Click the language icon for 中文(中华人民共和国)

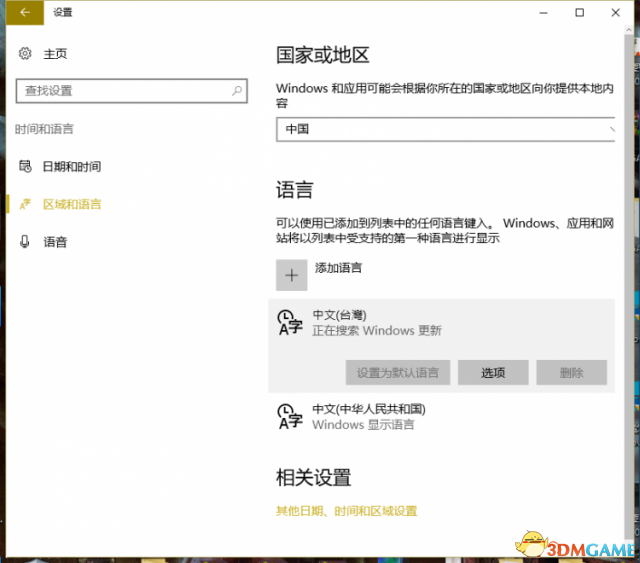290,417
